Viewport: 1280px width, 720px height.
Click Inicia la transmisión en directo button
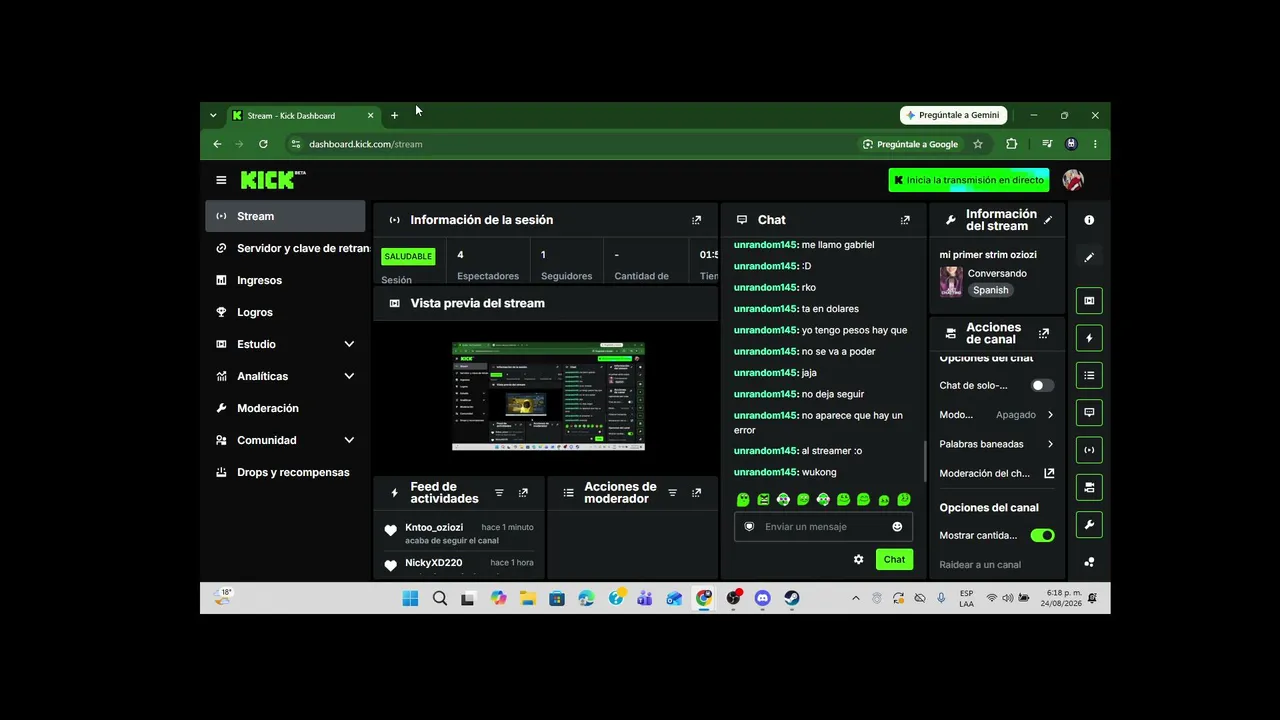pyautogui.click(x=969, y=180)
